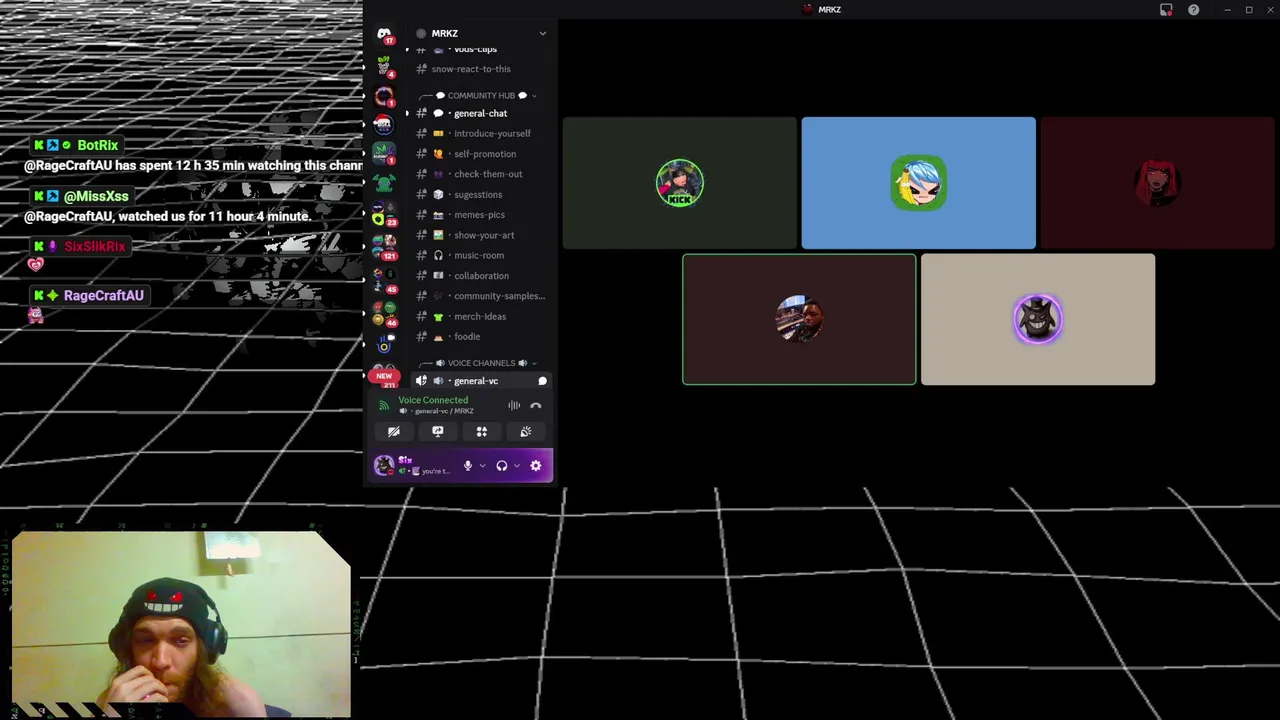Collapse the VOICE CHANNELS category
The height and width of the screenshot is (720, 1280).
[x=481, y=363]
